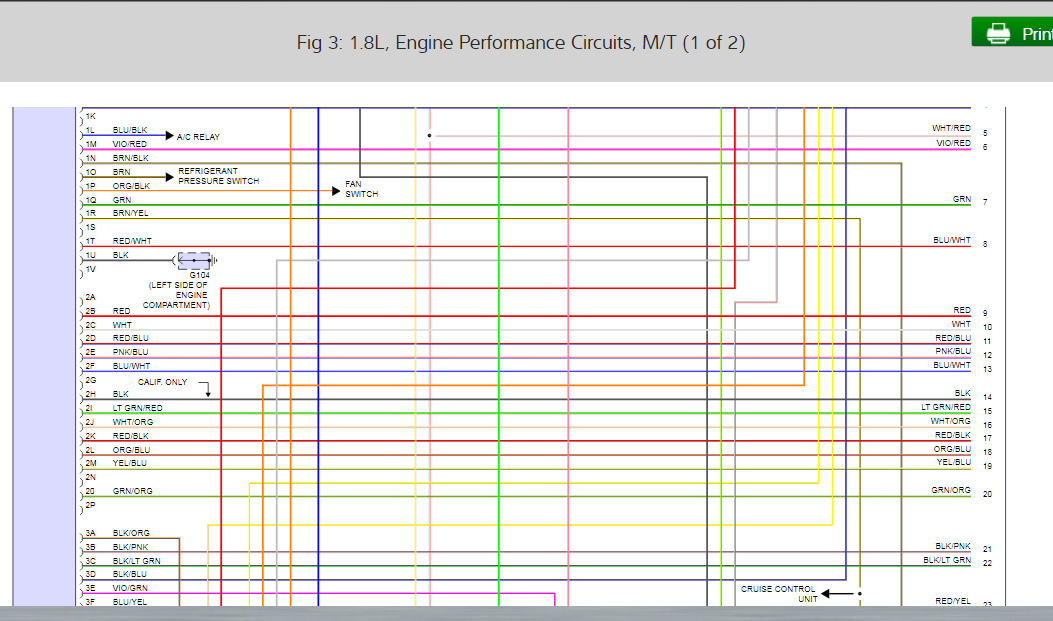Click the 'VIO/GRN' wire label at pin 3E
The width and height of the screenshot is (1053, 621).
[130, 588]
